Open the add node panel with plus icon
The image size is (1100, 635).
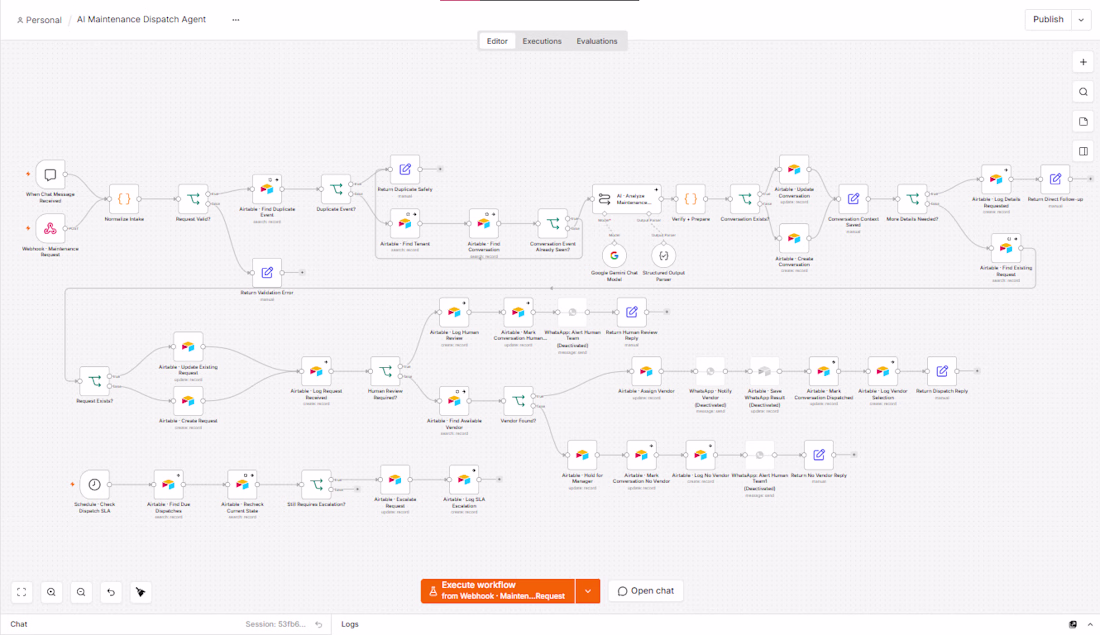coord(1083,62)
